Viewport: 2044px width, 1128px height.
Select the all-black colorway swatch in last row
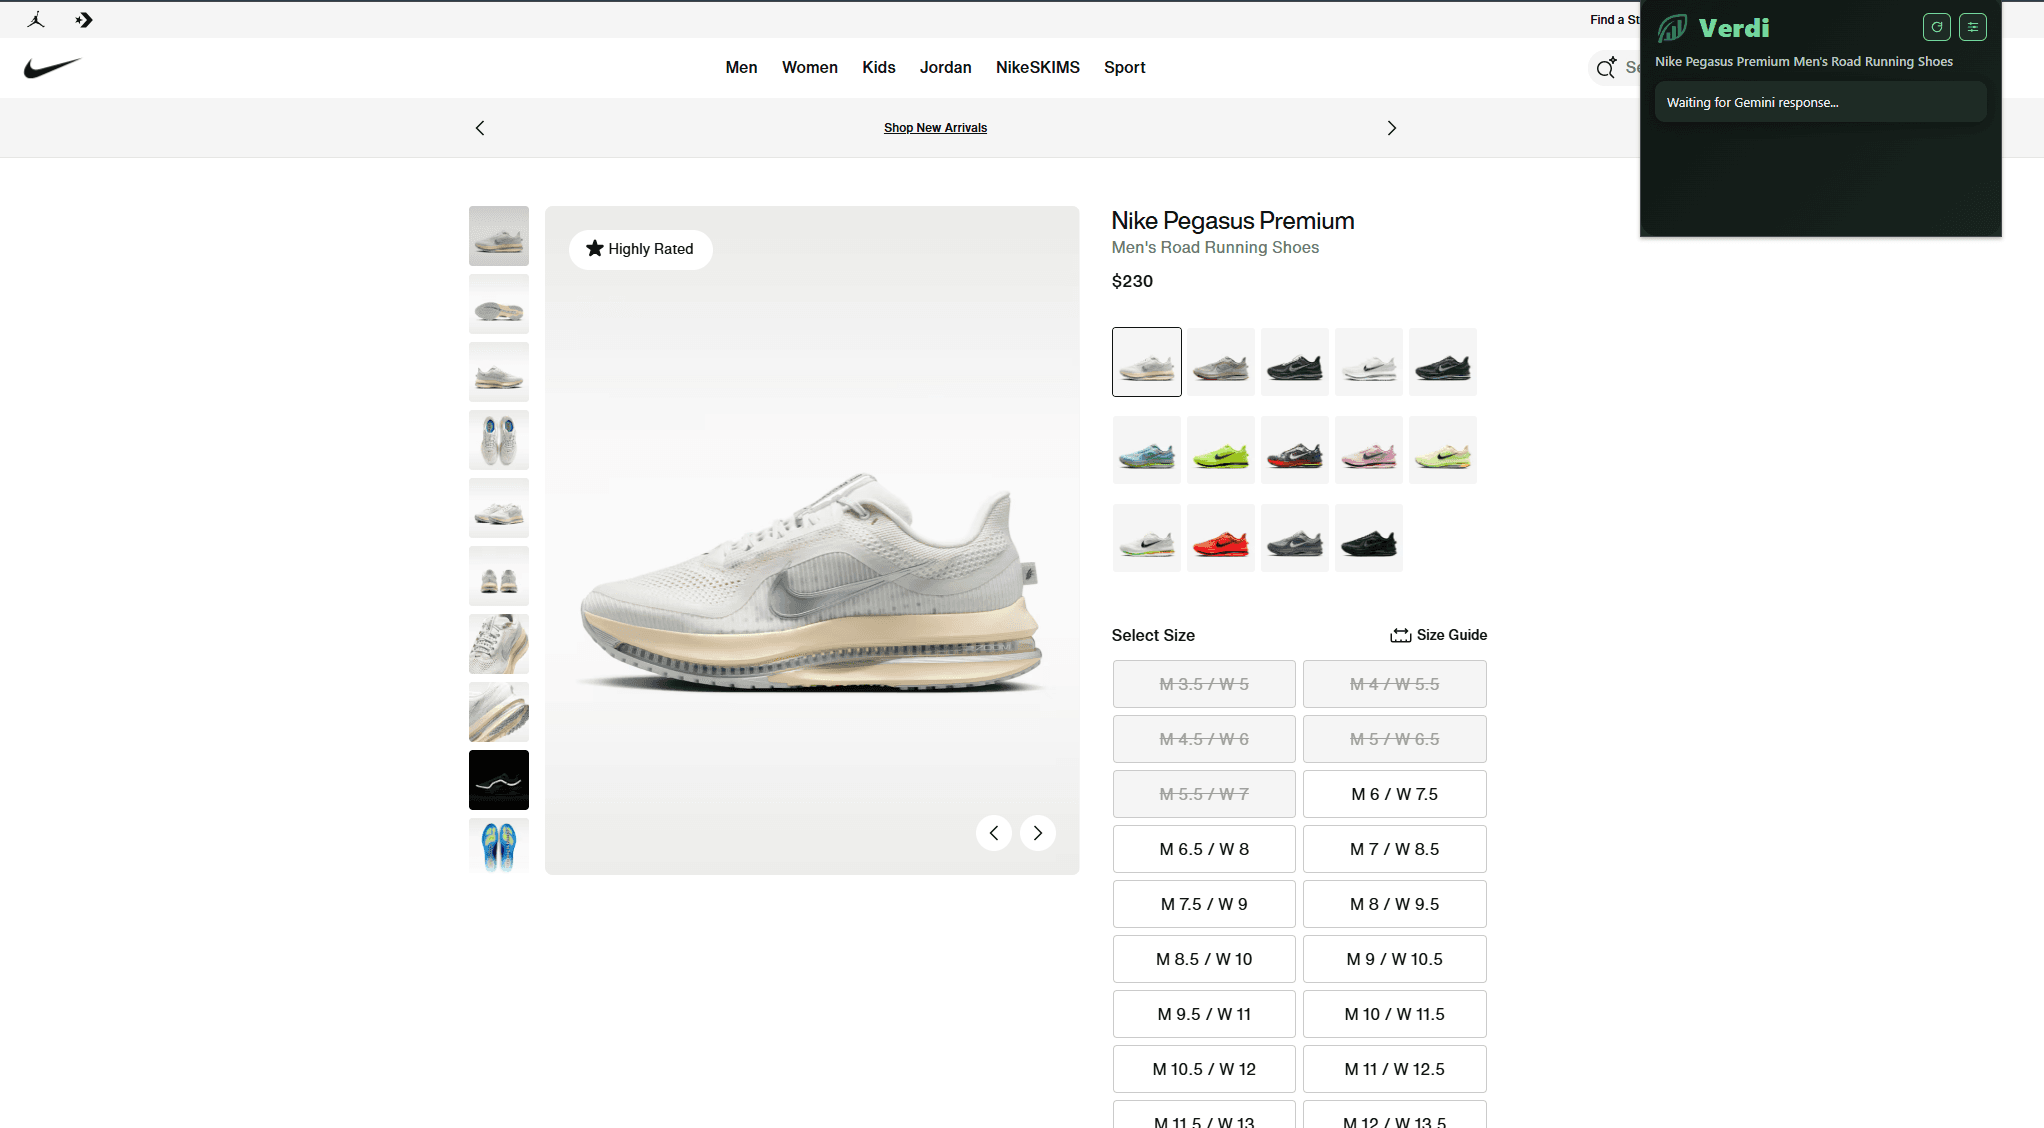[x=1369, y=538]
